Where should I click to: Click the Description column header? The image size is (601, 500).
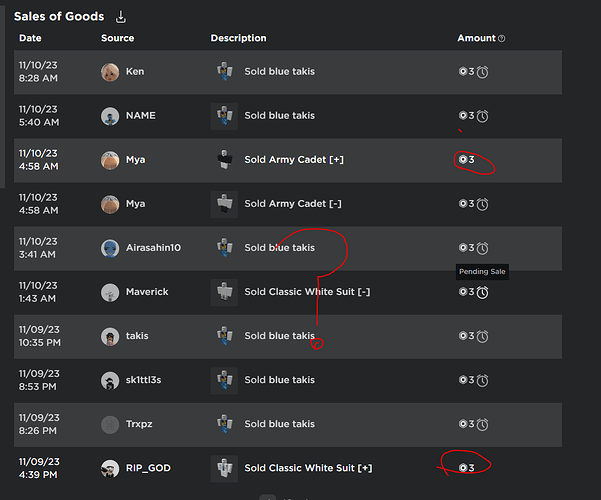pyautogui.click(x=238, y=38)
